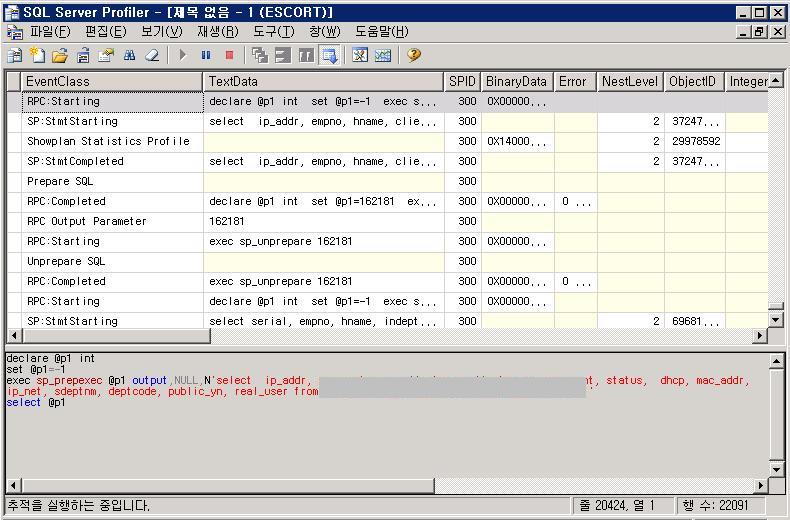Click the New Template icon with star

pyautogui.click(x=37, y=55)
